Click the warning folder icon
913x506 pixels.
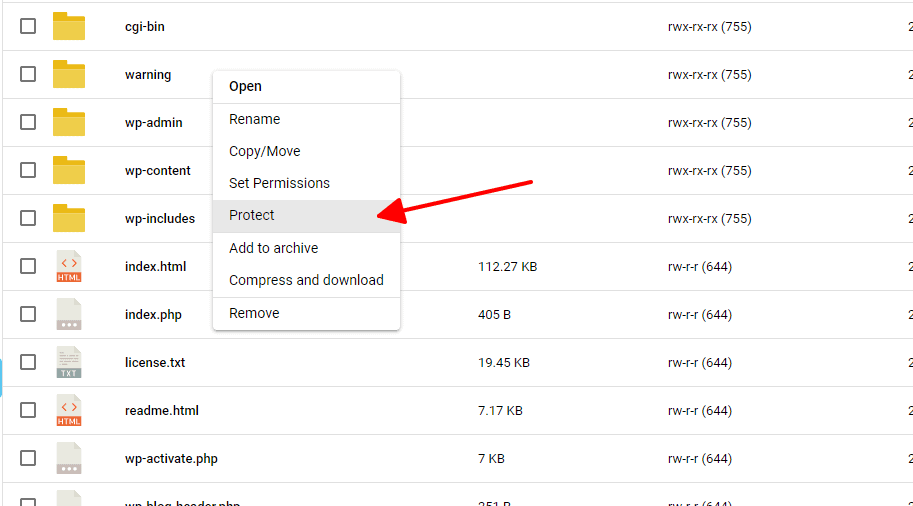69,75
